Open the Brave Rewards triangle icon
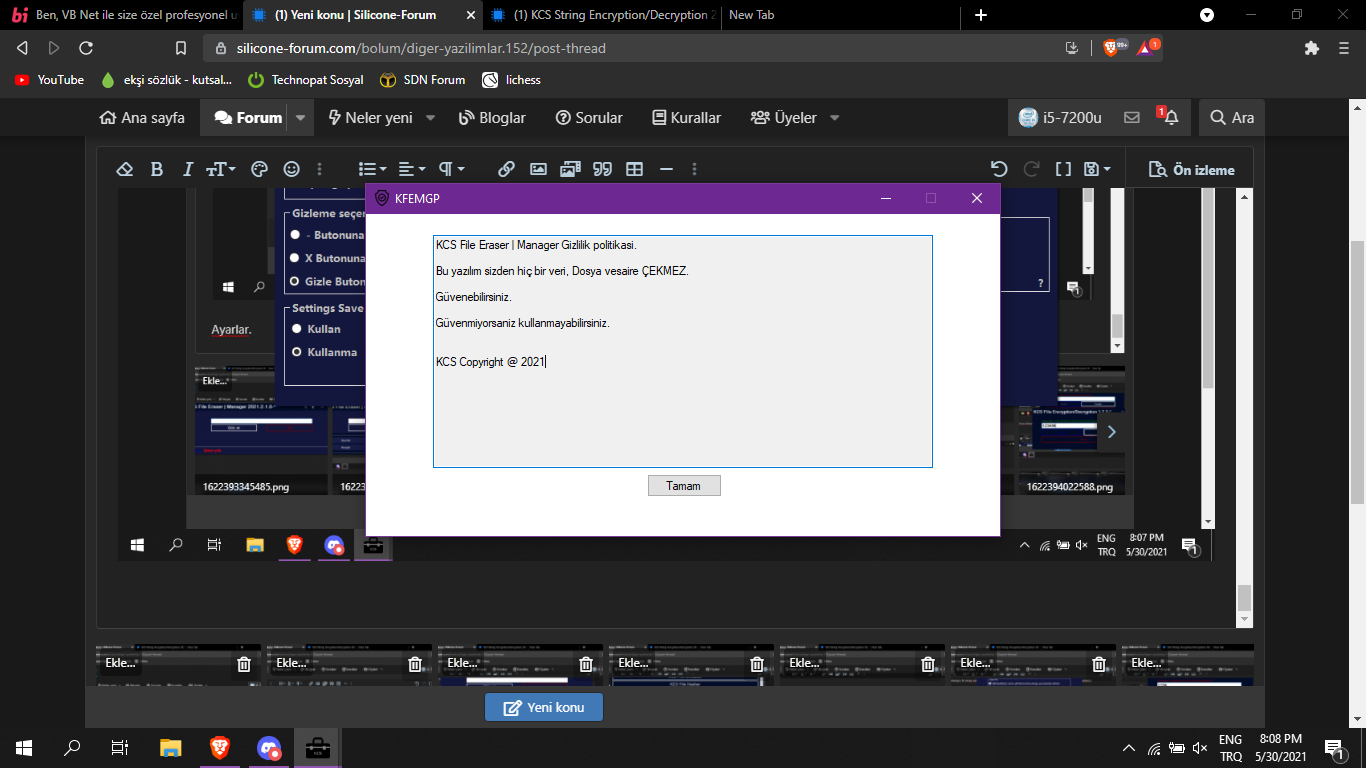This screenshot has width=1366, height=768. 1147,47
